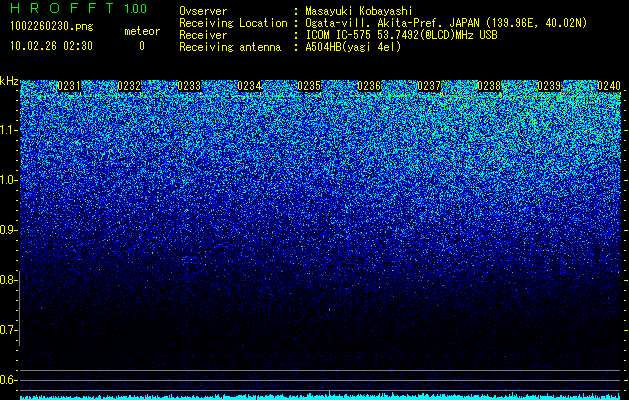Image resolution: width=629 pixels, height=400 pixels.
Task: Click the Ogata-vill. Akita-Pref. JAPAN location text
Action: point(446,23)
